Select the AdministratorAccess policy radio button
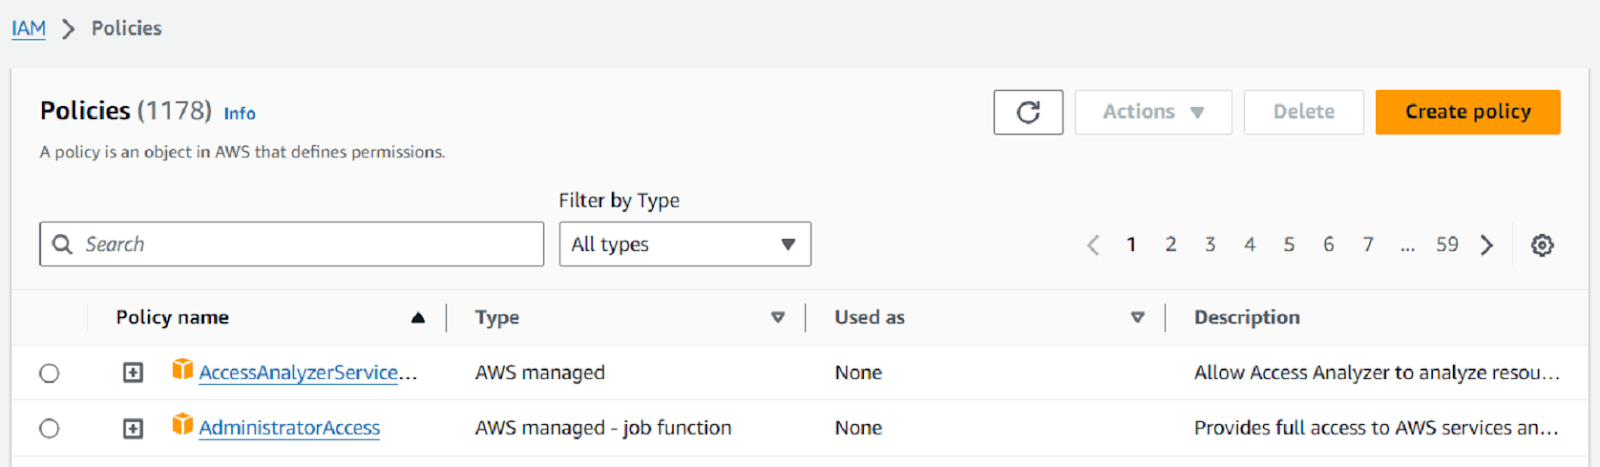This screenshot has width=1600, height=467. tap(49, 428)
